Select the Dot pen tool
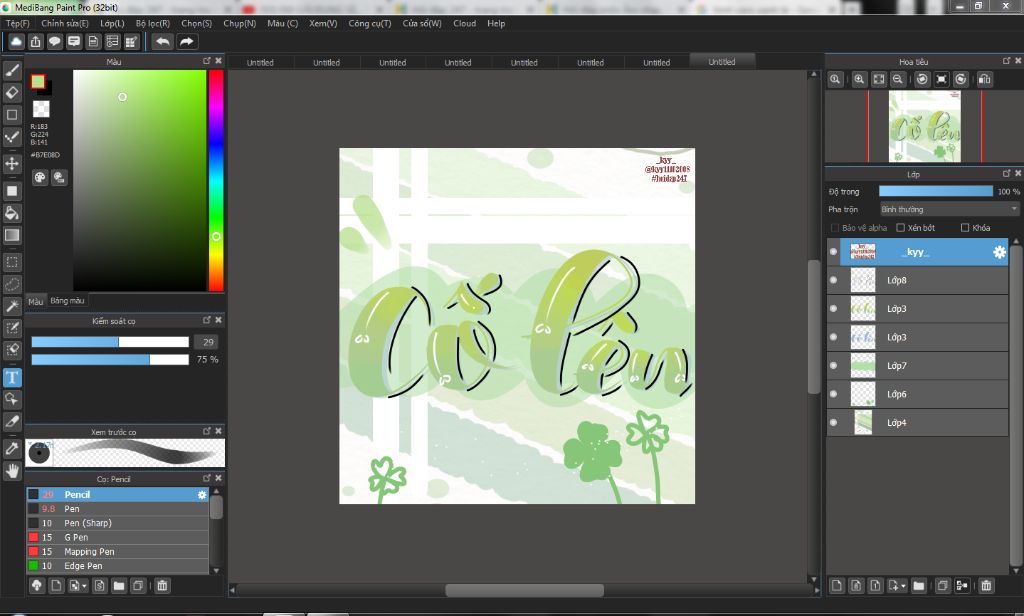 [x=12, y=136]
